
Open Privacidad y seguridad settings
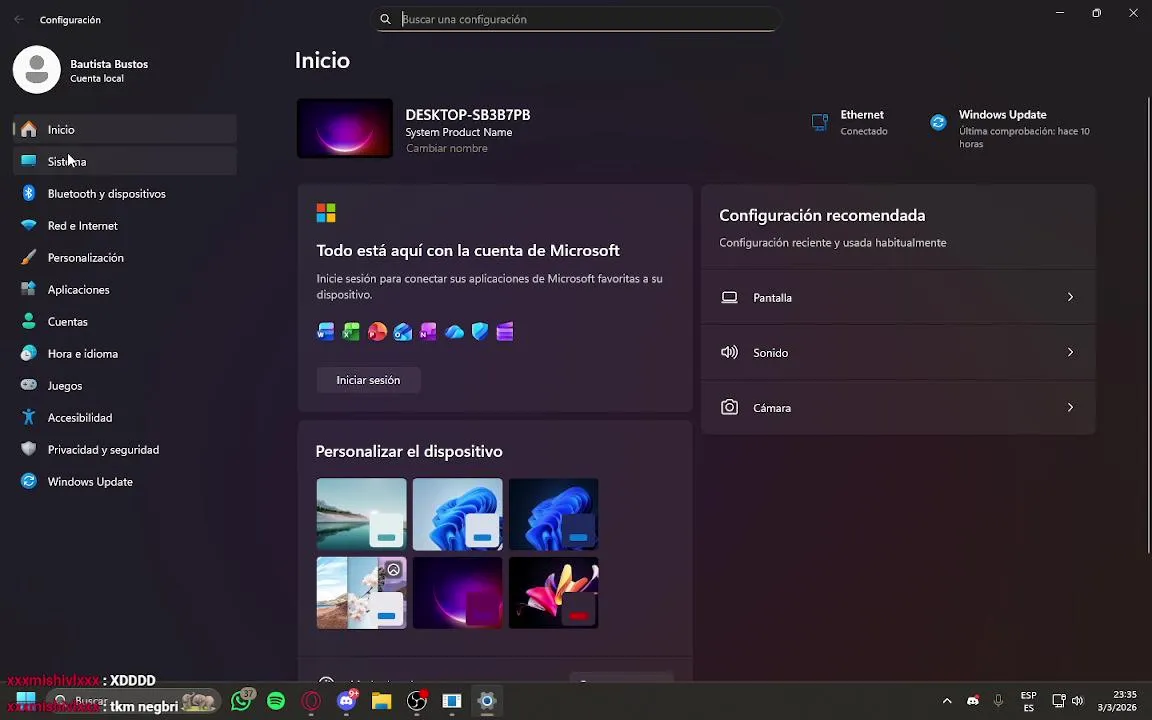125,450
